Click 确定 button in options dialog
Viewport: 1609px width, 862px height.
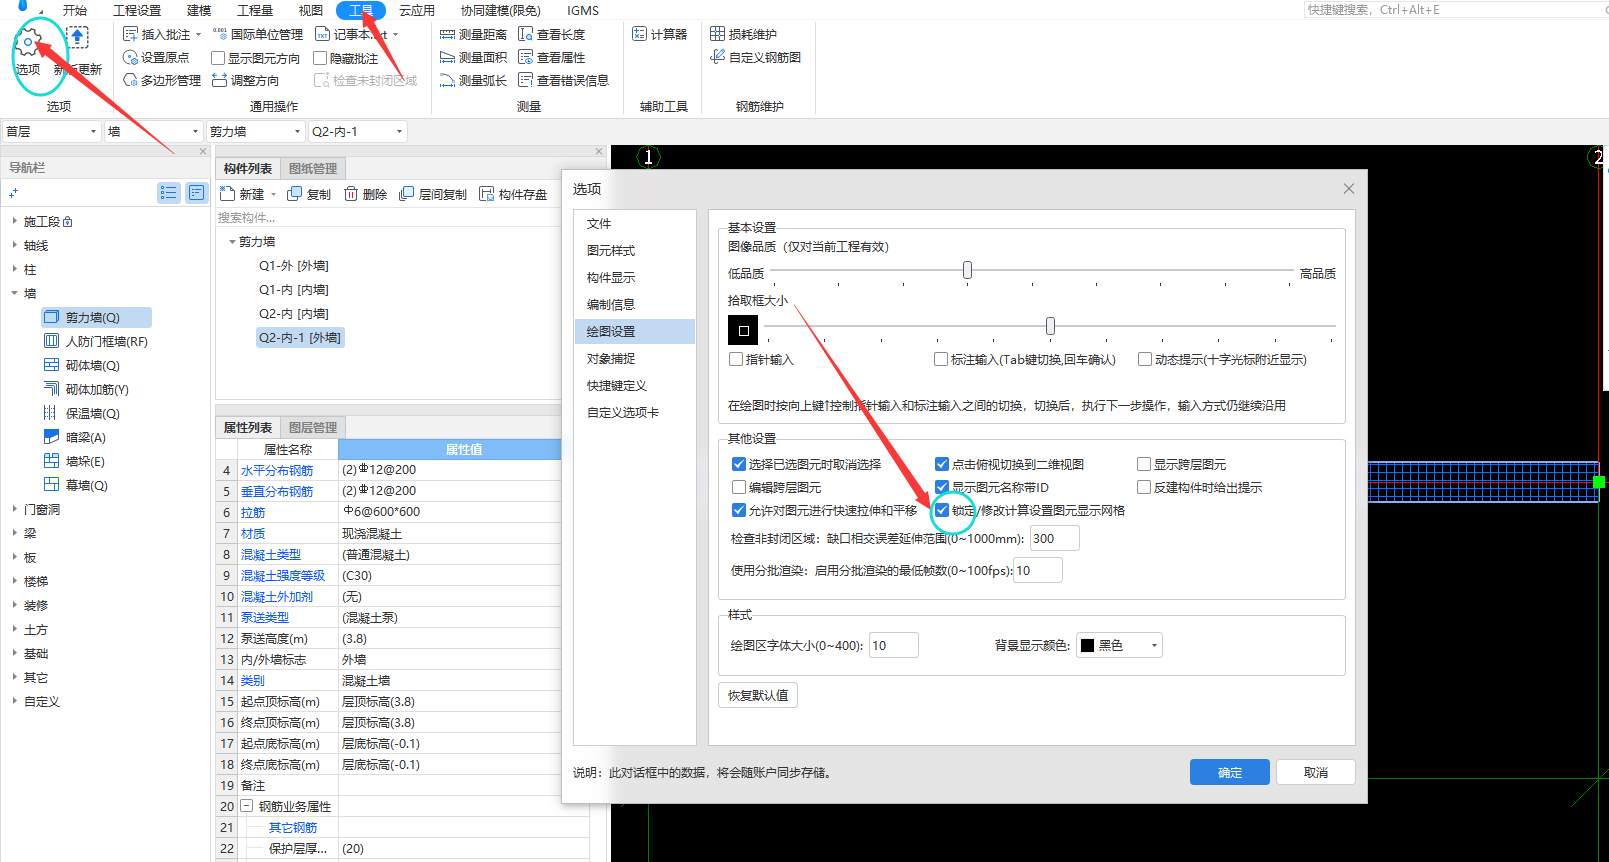pos(1230,772)
